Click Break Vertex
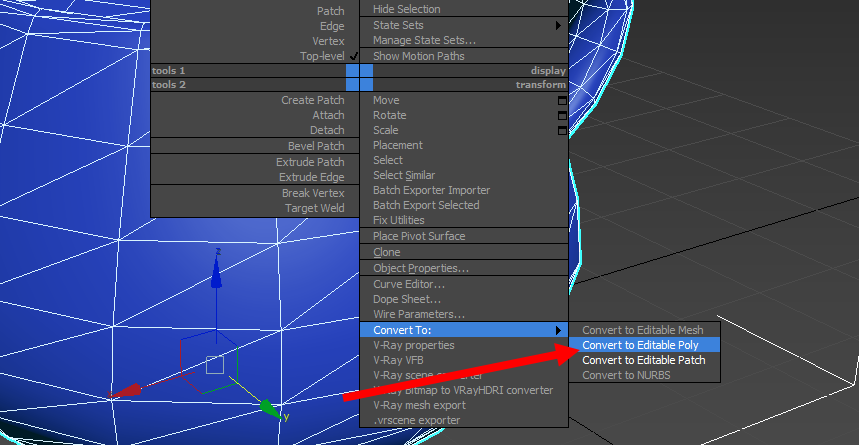 [x=313, y=193]
